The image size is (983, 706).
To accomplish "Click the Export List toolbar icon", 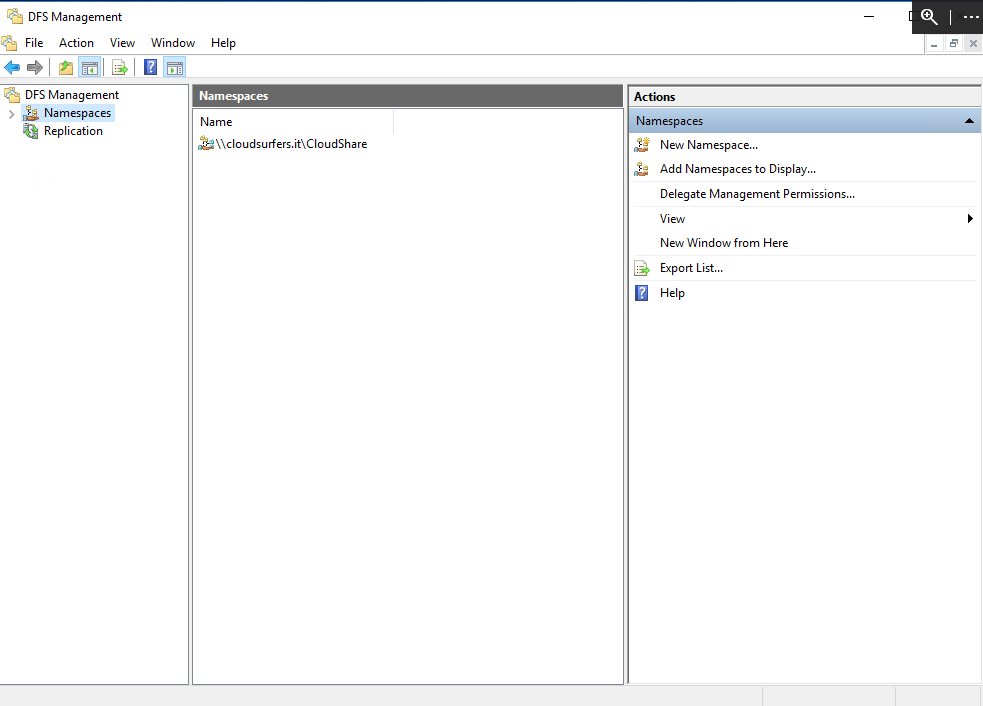I will pos(120,67).
